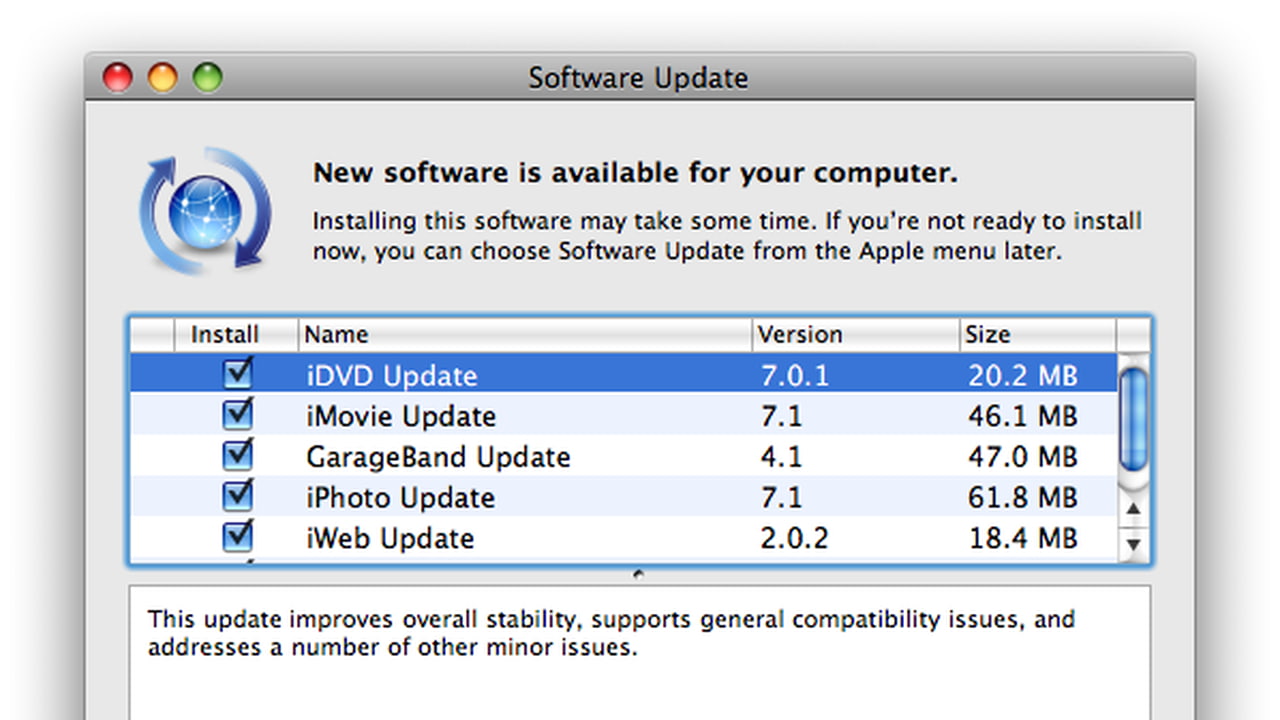Click the 61.8 MB size value
The height and width of the screenshot is (720, 1280).
pos(1022,498)
